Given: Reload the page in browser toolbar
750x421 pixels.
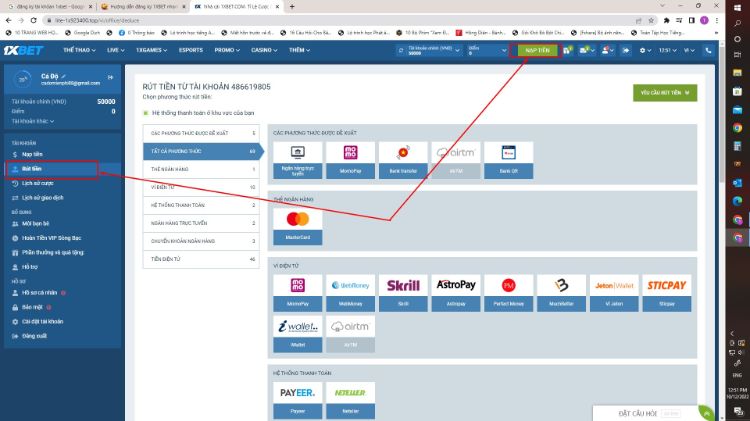Looking at the screenshot, I should (33, 21).
